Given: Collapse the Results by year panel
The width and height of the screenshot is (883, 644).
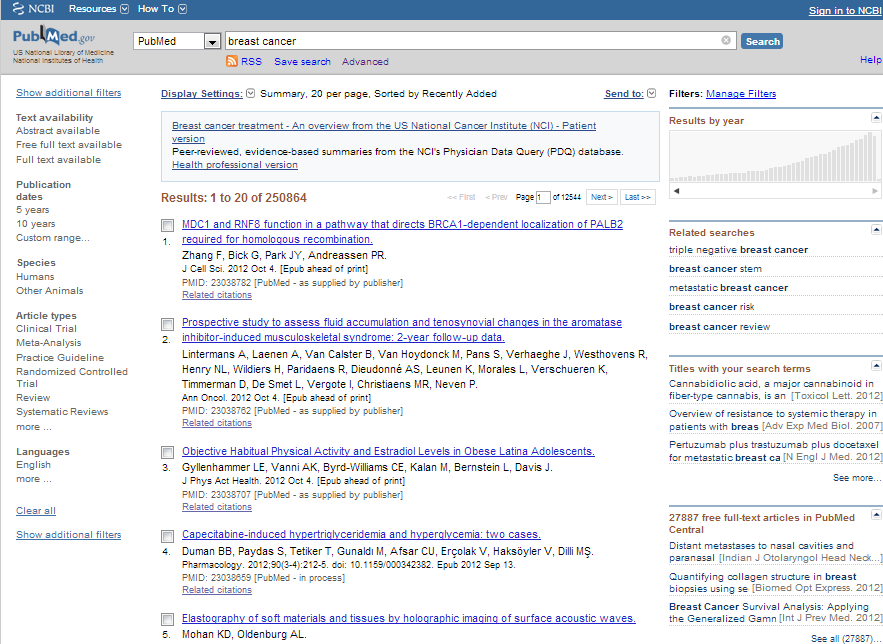Looking at the screenshot, I should [876, 117].
